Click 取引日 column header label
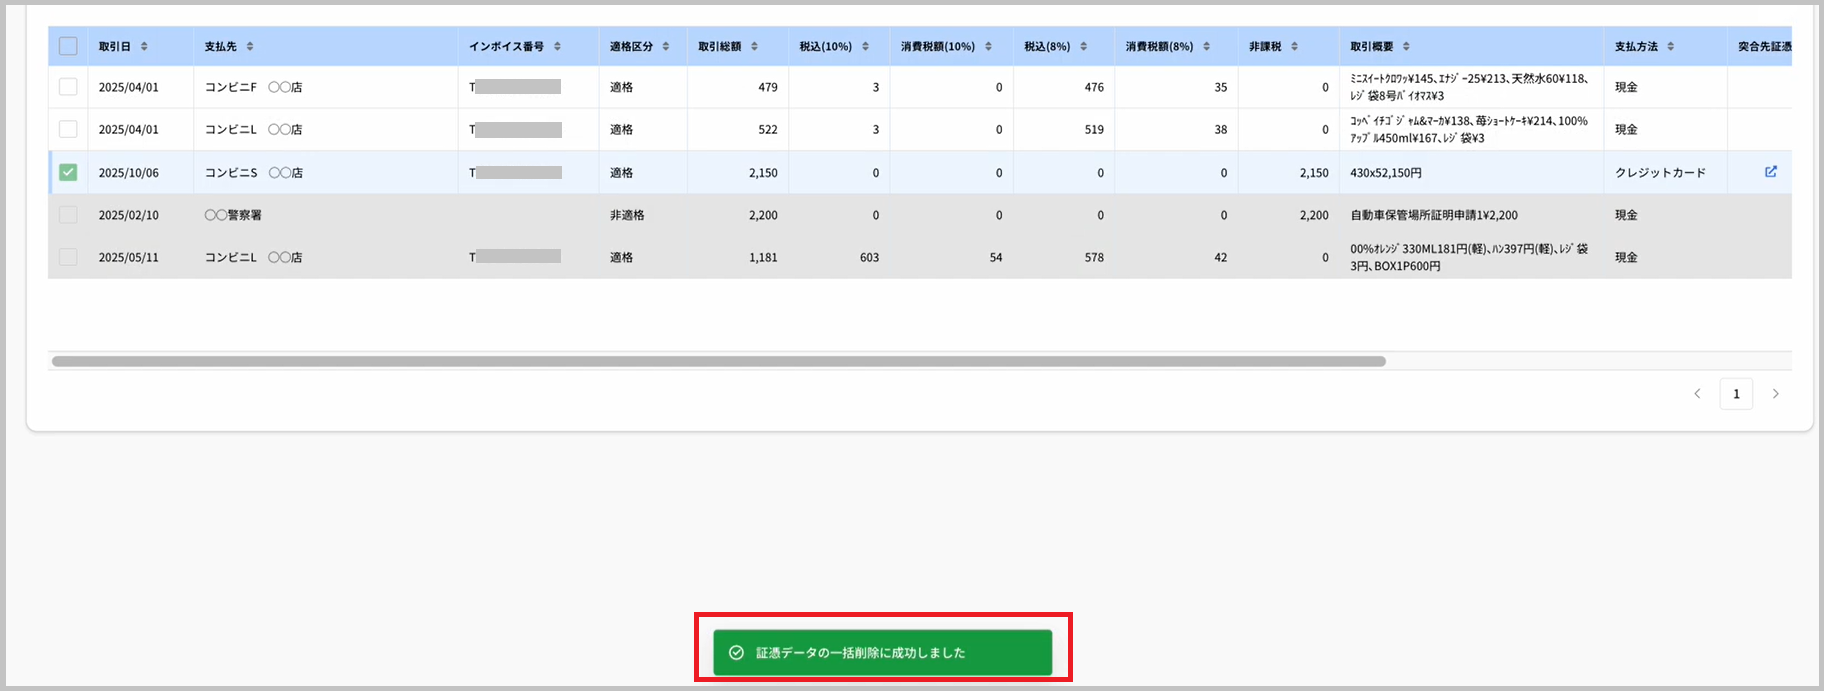Screen dimensions: 1824x691 (115, 47)
